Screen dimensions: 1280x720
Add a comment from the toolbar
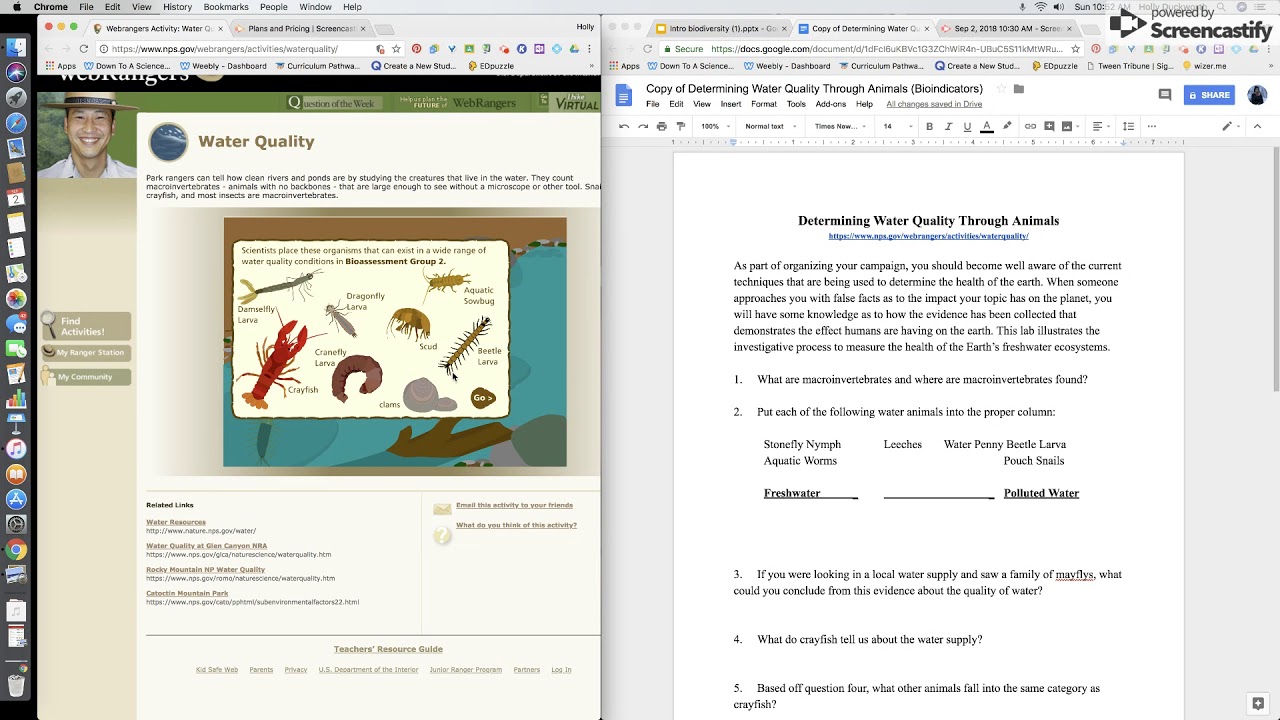coord(1049,126)
